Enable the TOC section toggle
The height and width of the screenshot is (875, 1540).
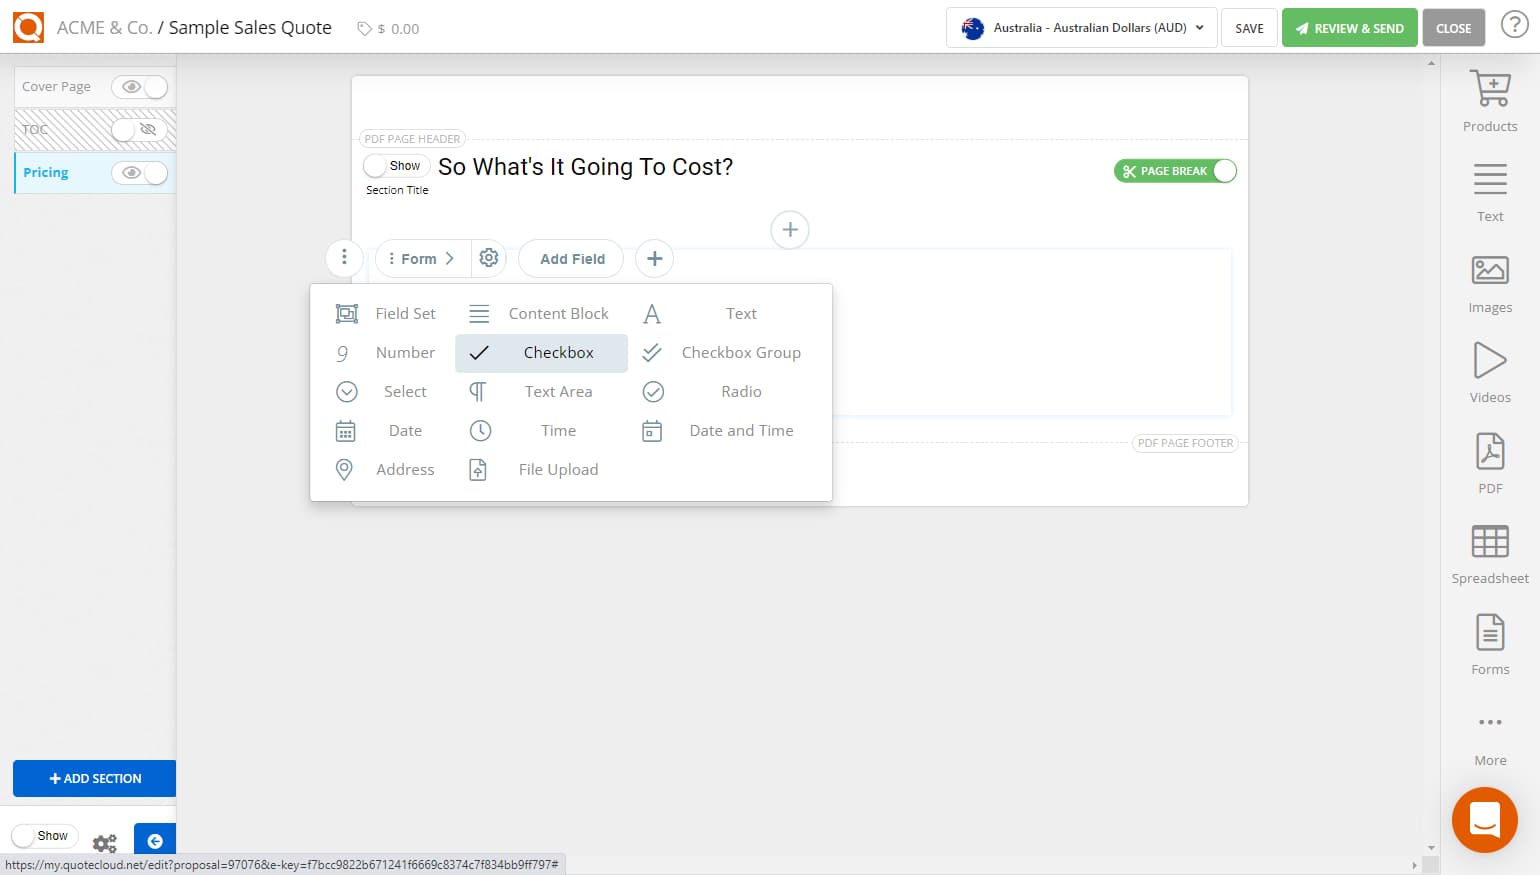[139, 130]
